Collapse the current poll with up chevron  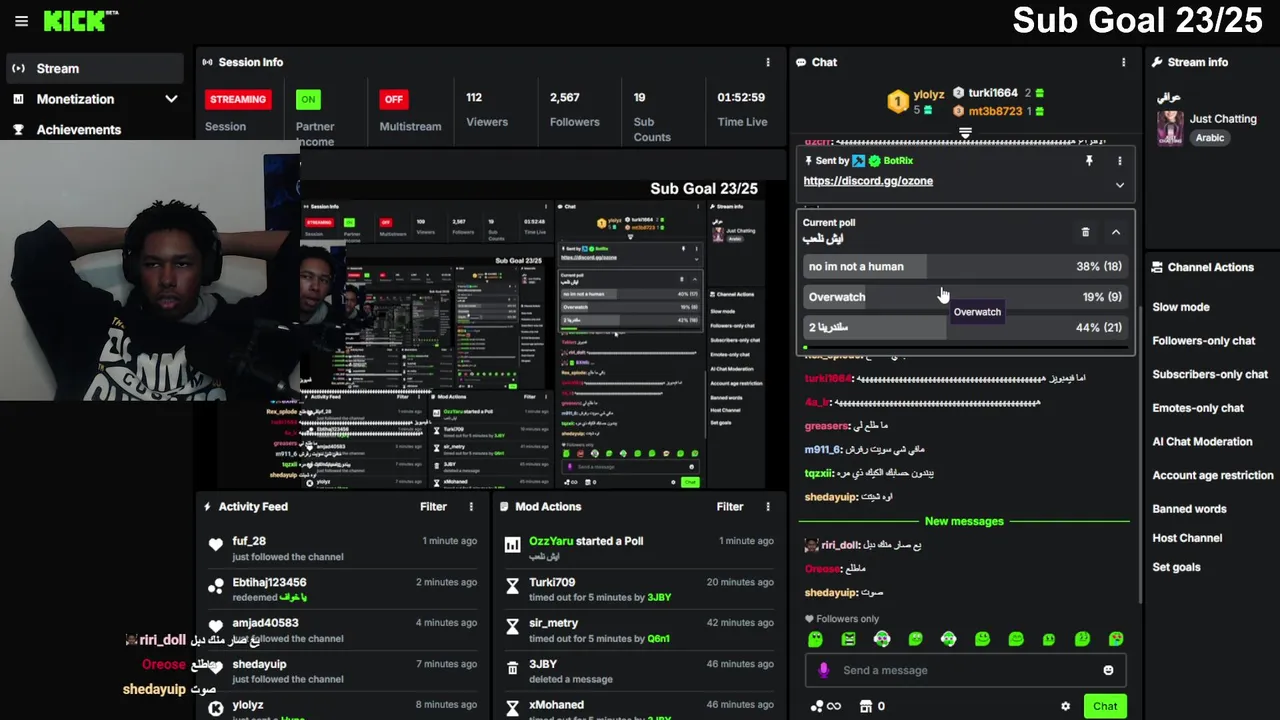pos(1116,232)
